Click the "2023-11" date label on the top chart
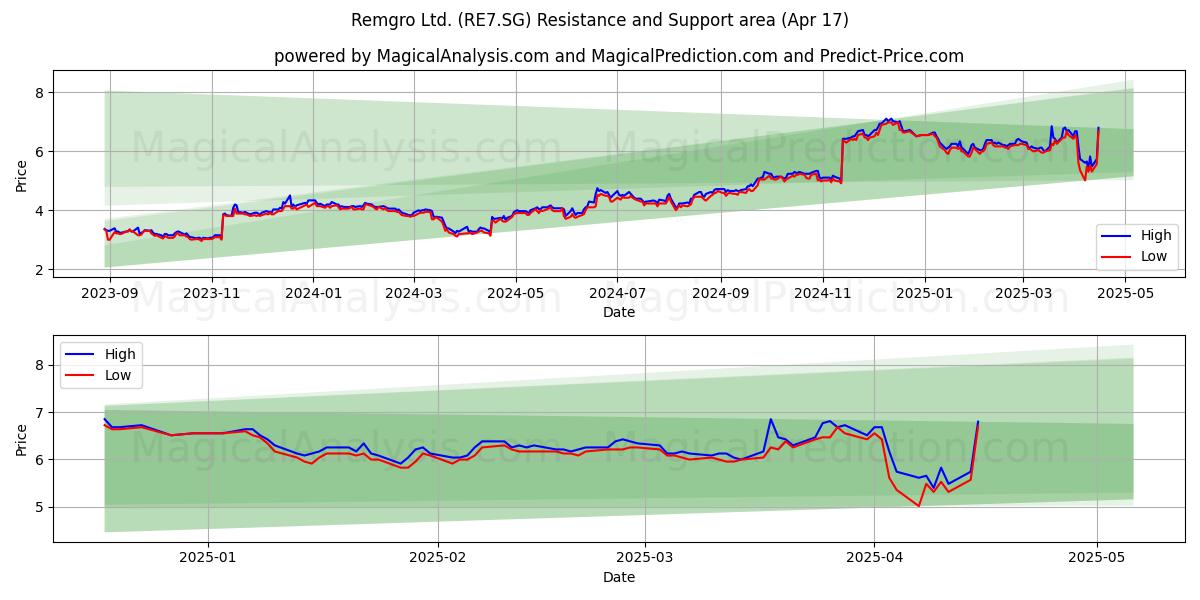 (x=211, y=295)
